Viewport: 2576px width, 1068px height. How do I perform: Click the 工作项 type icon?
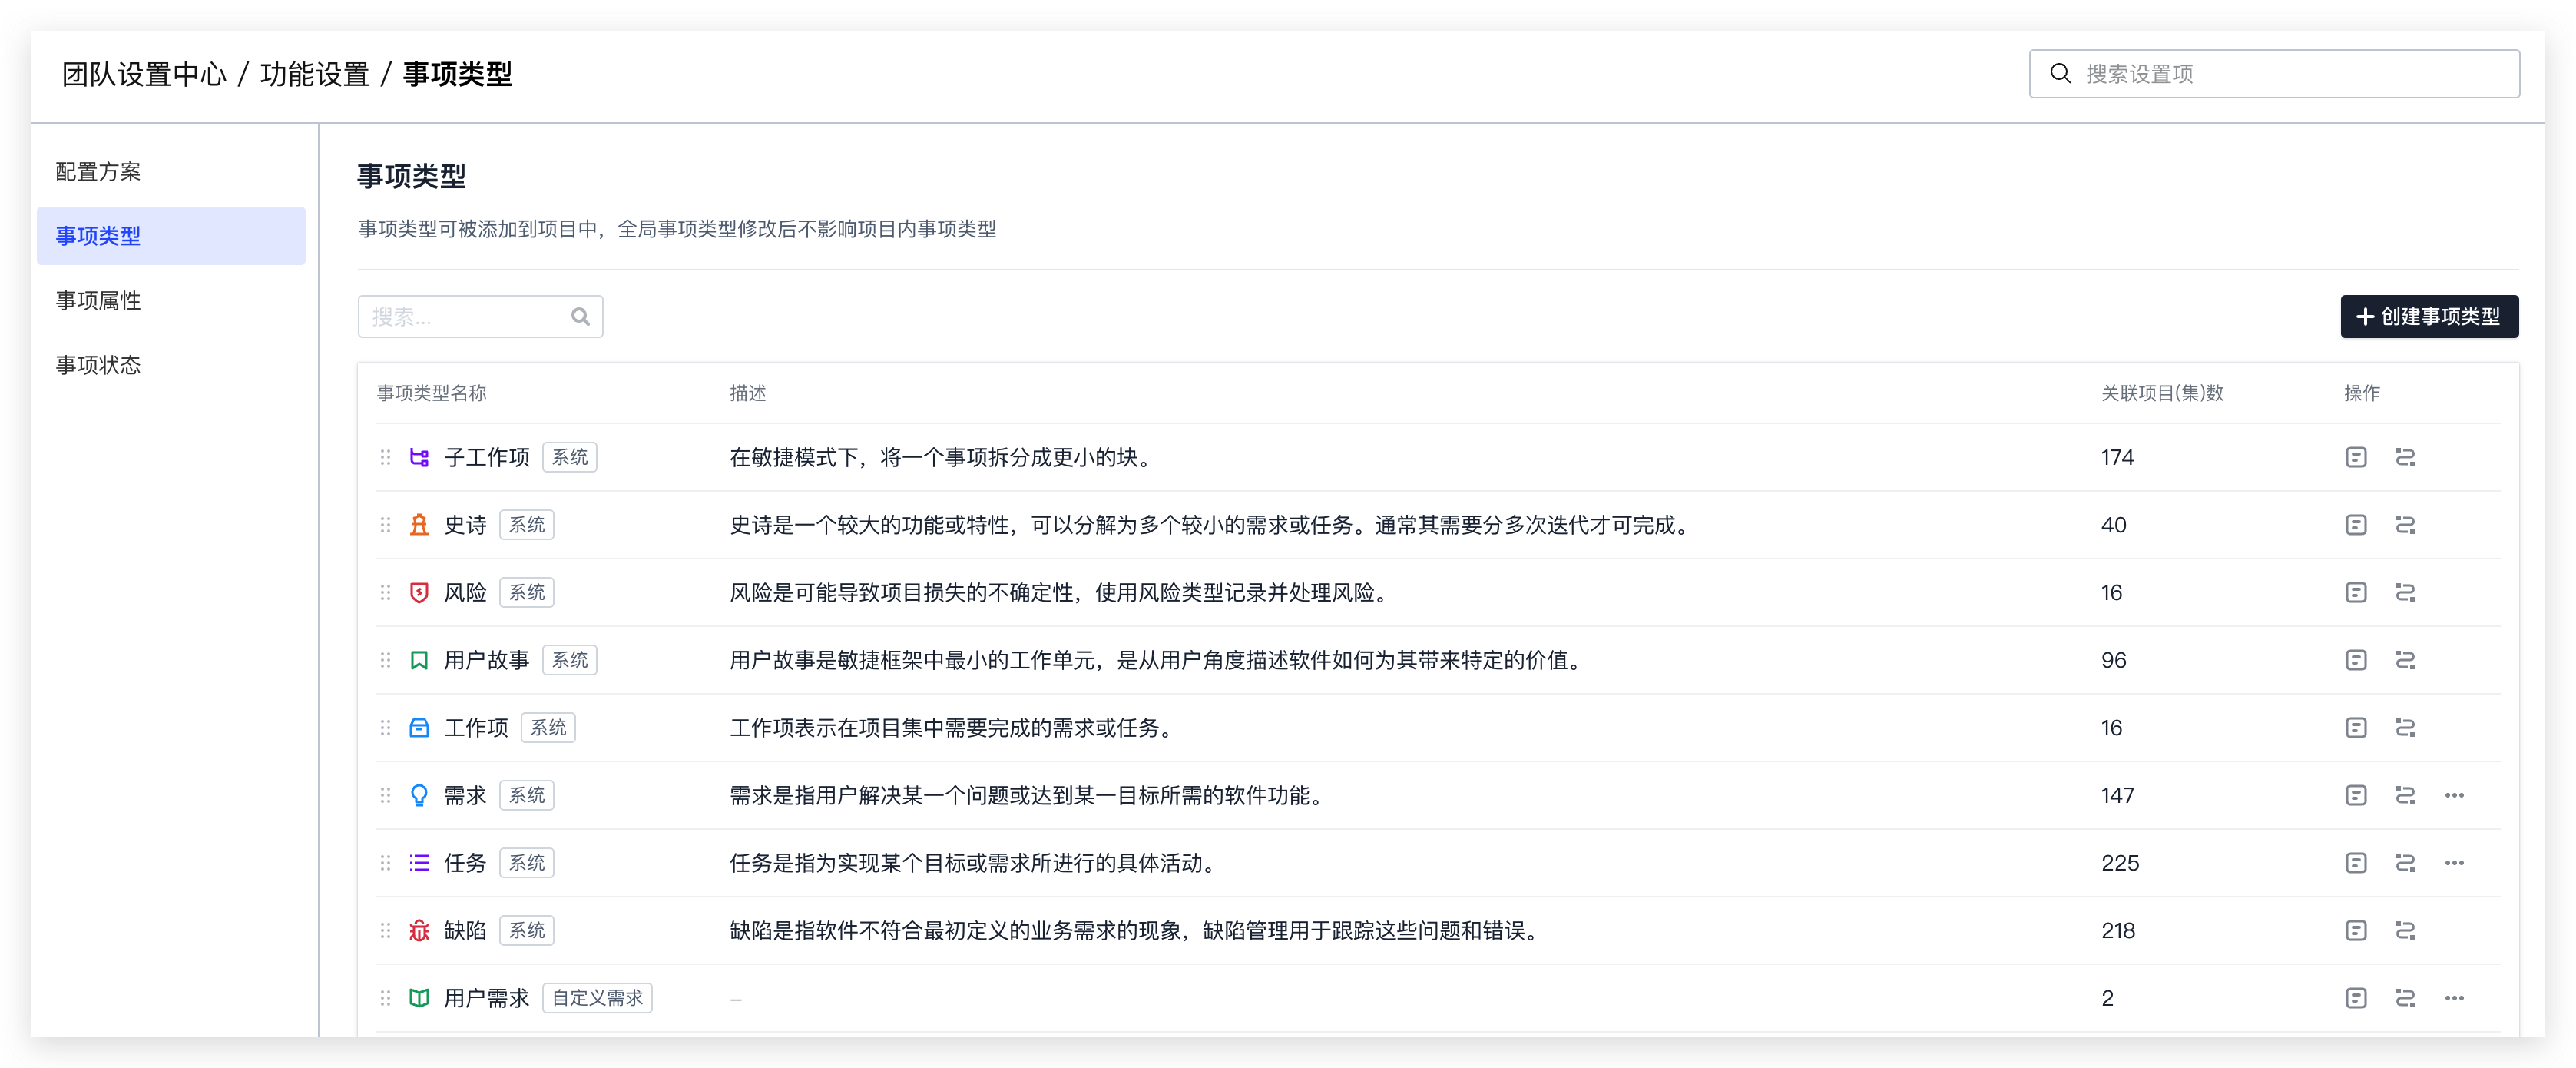[419, 727]
